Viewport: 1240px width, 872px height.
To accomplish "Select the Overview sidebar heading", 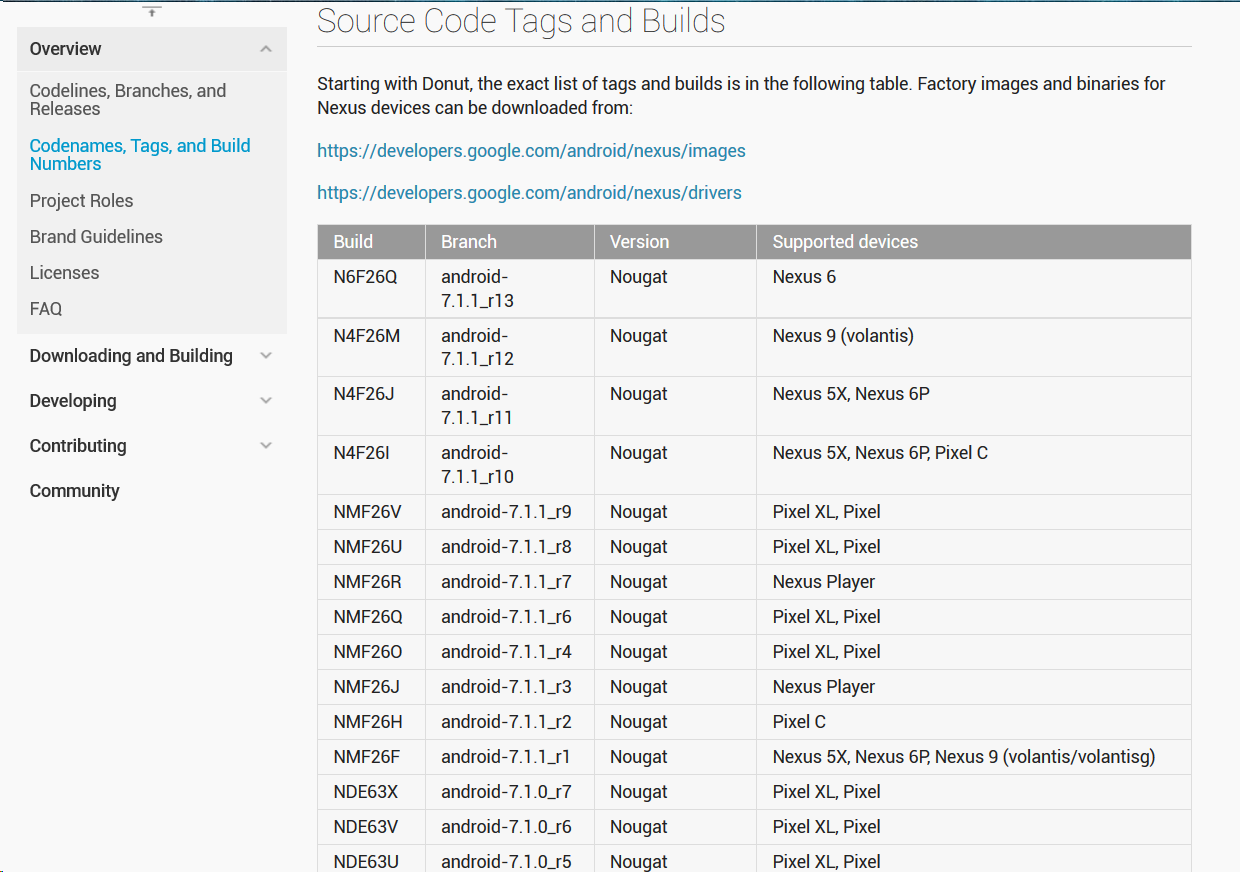I will (x=65, y=49).
